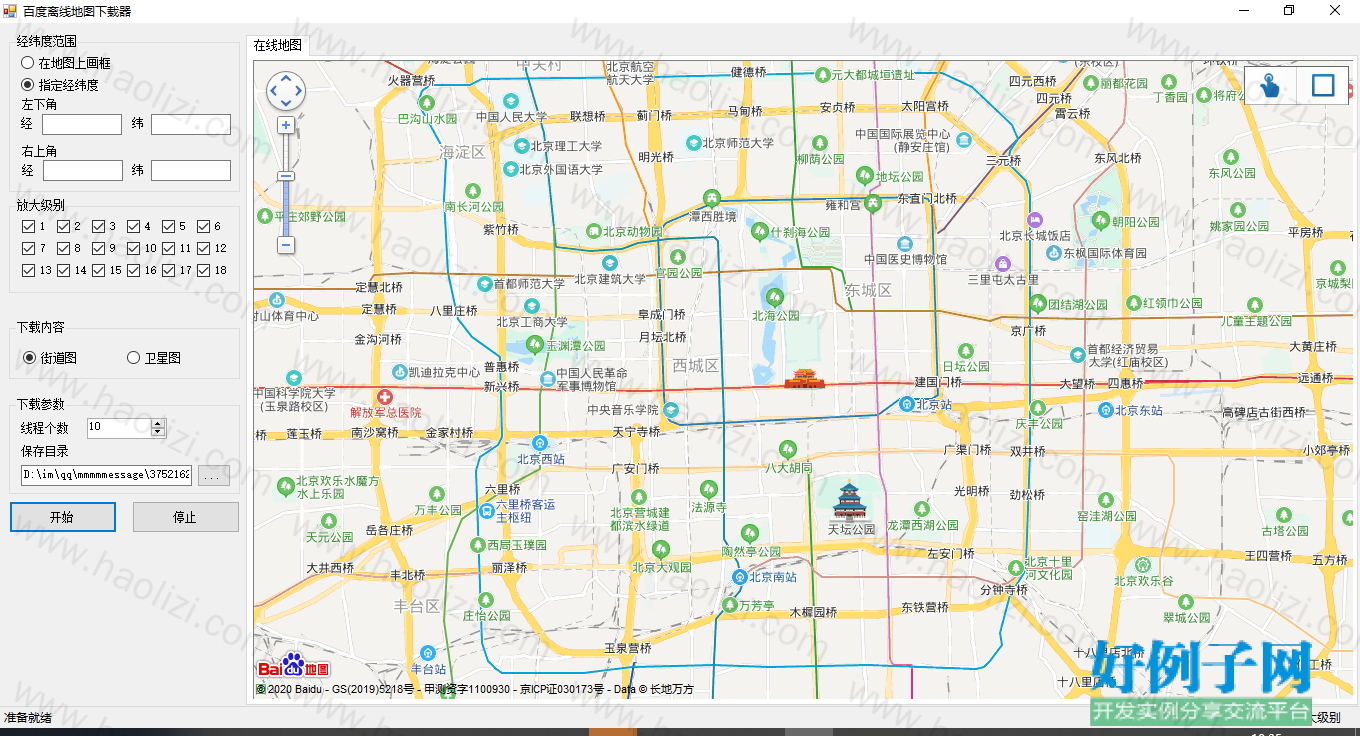Pan the map left with the west arrow

click(x=273, y=91)
